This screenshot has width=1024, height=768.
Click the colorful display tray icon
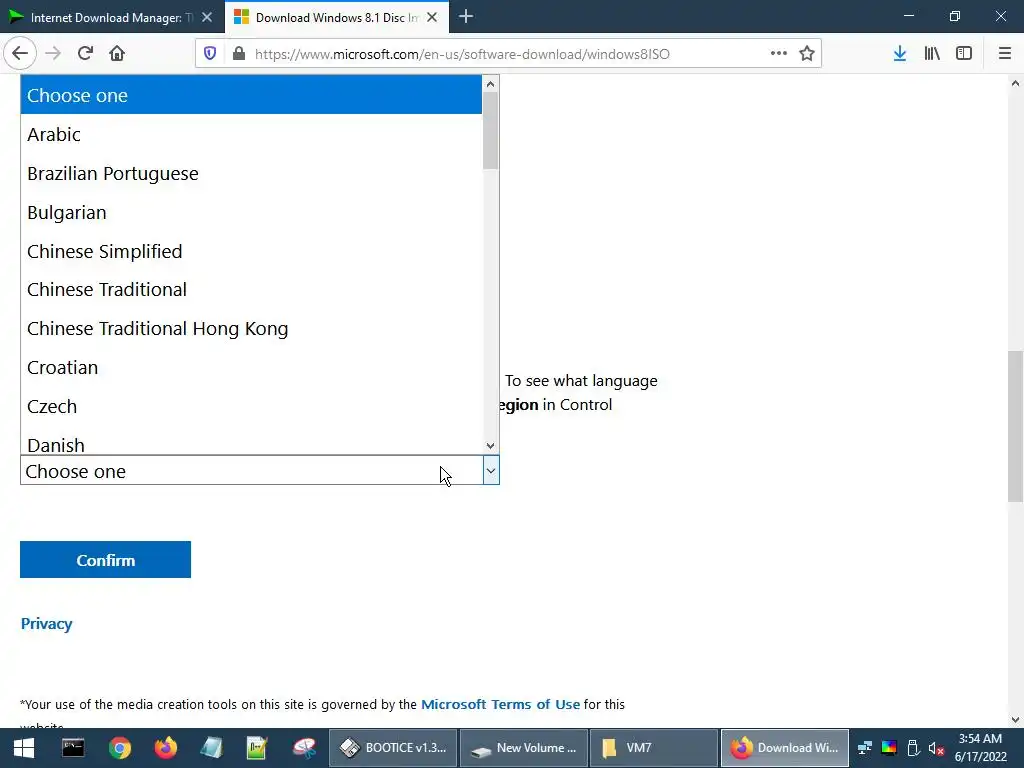(x=889, y=748)
